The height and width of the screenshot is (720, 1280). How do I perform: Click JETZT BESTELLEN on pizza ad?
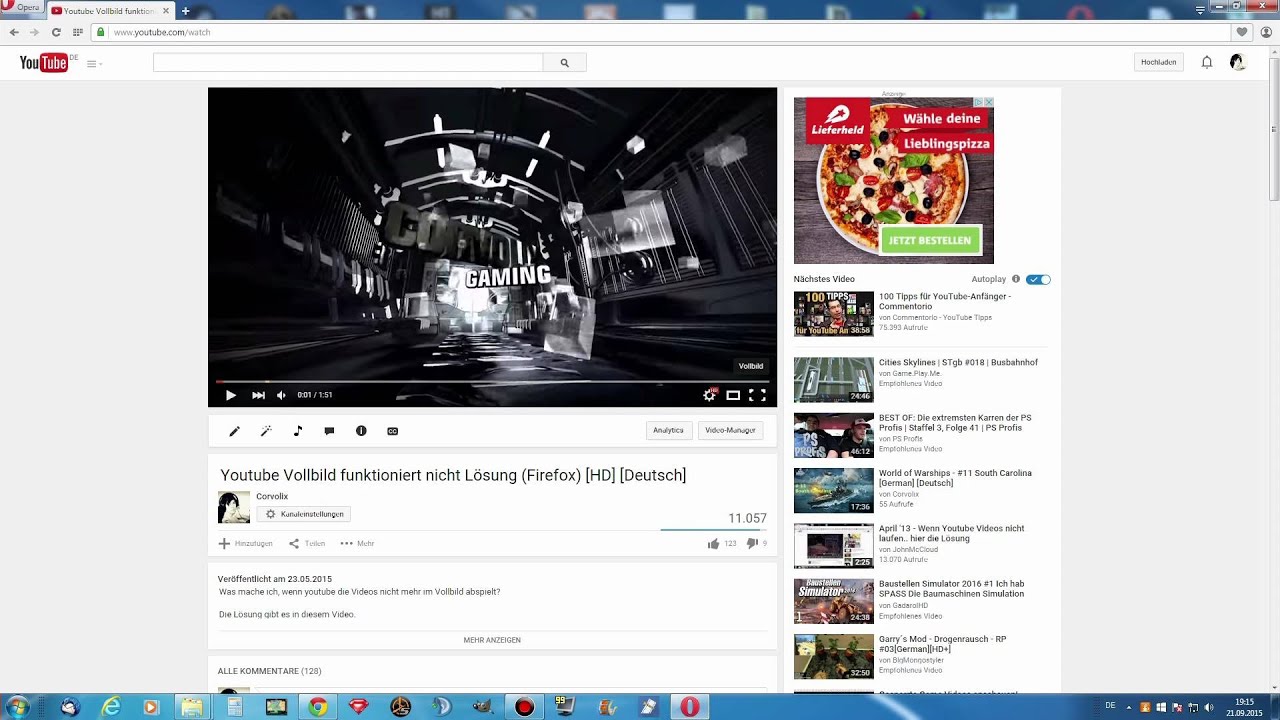[x=930, y=240]
